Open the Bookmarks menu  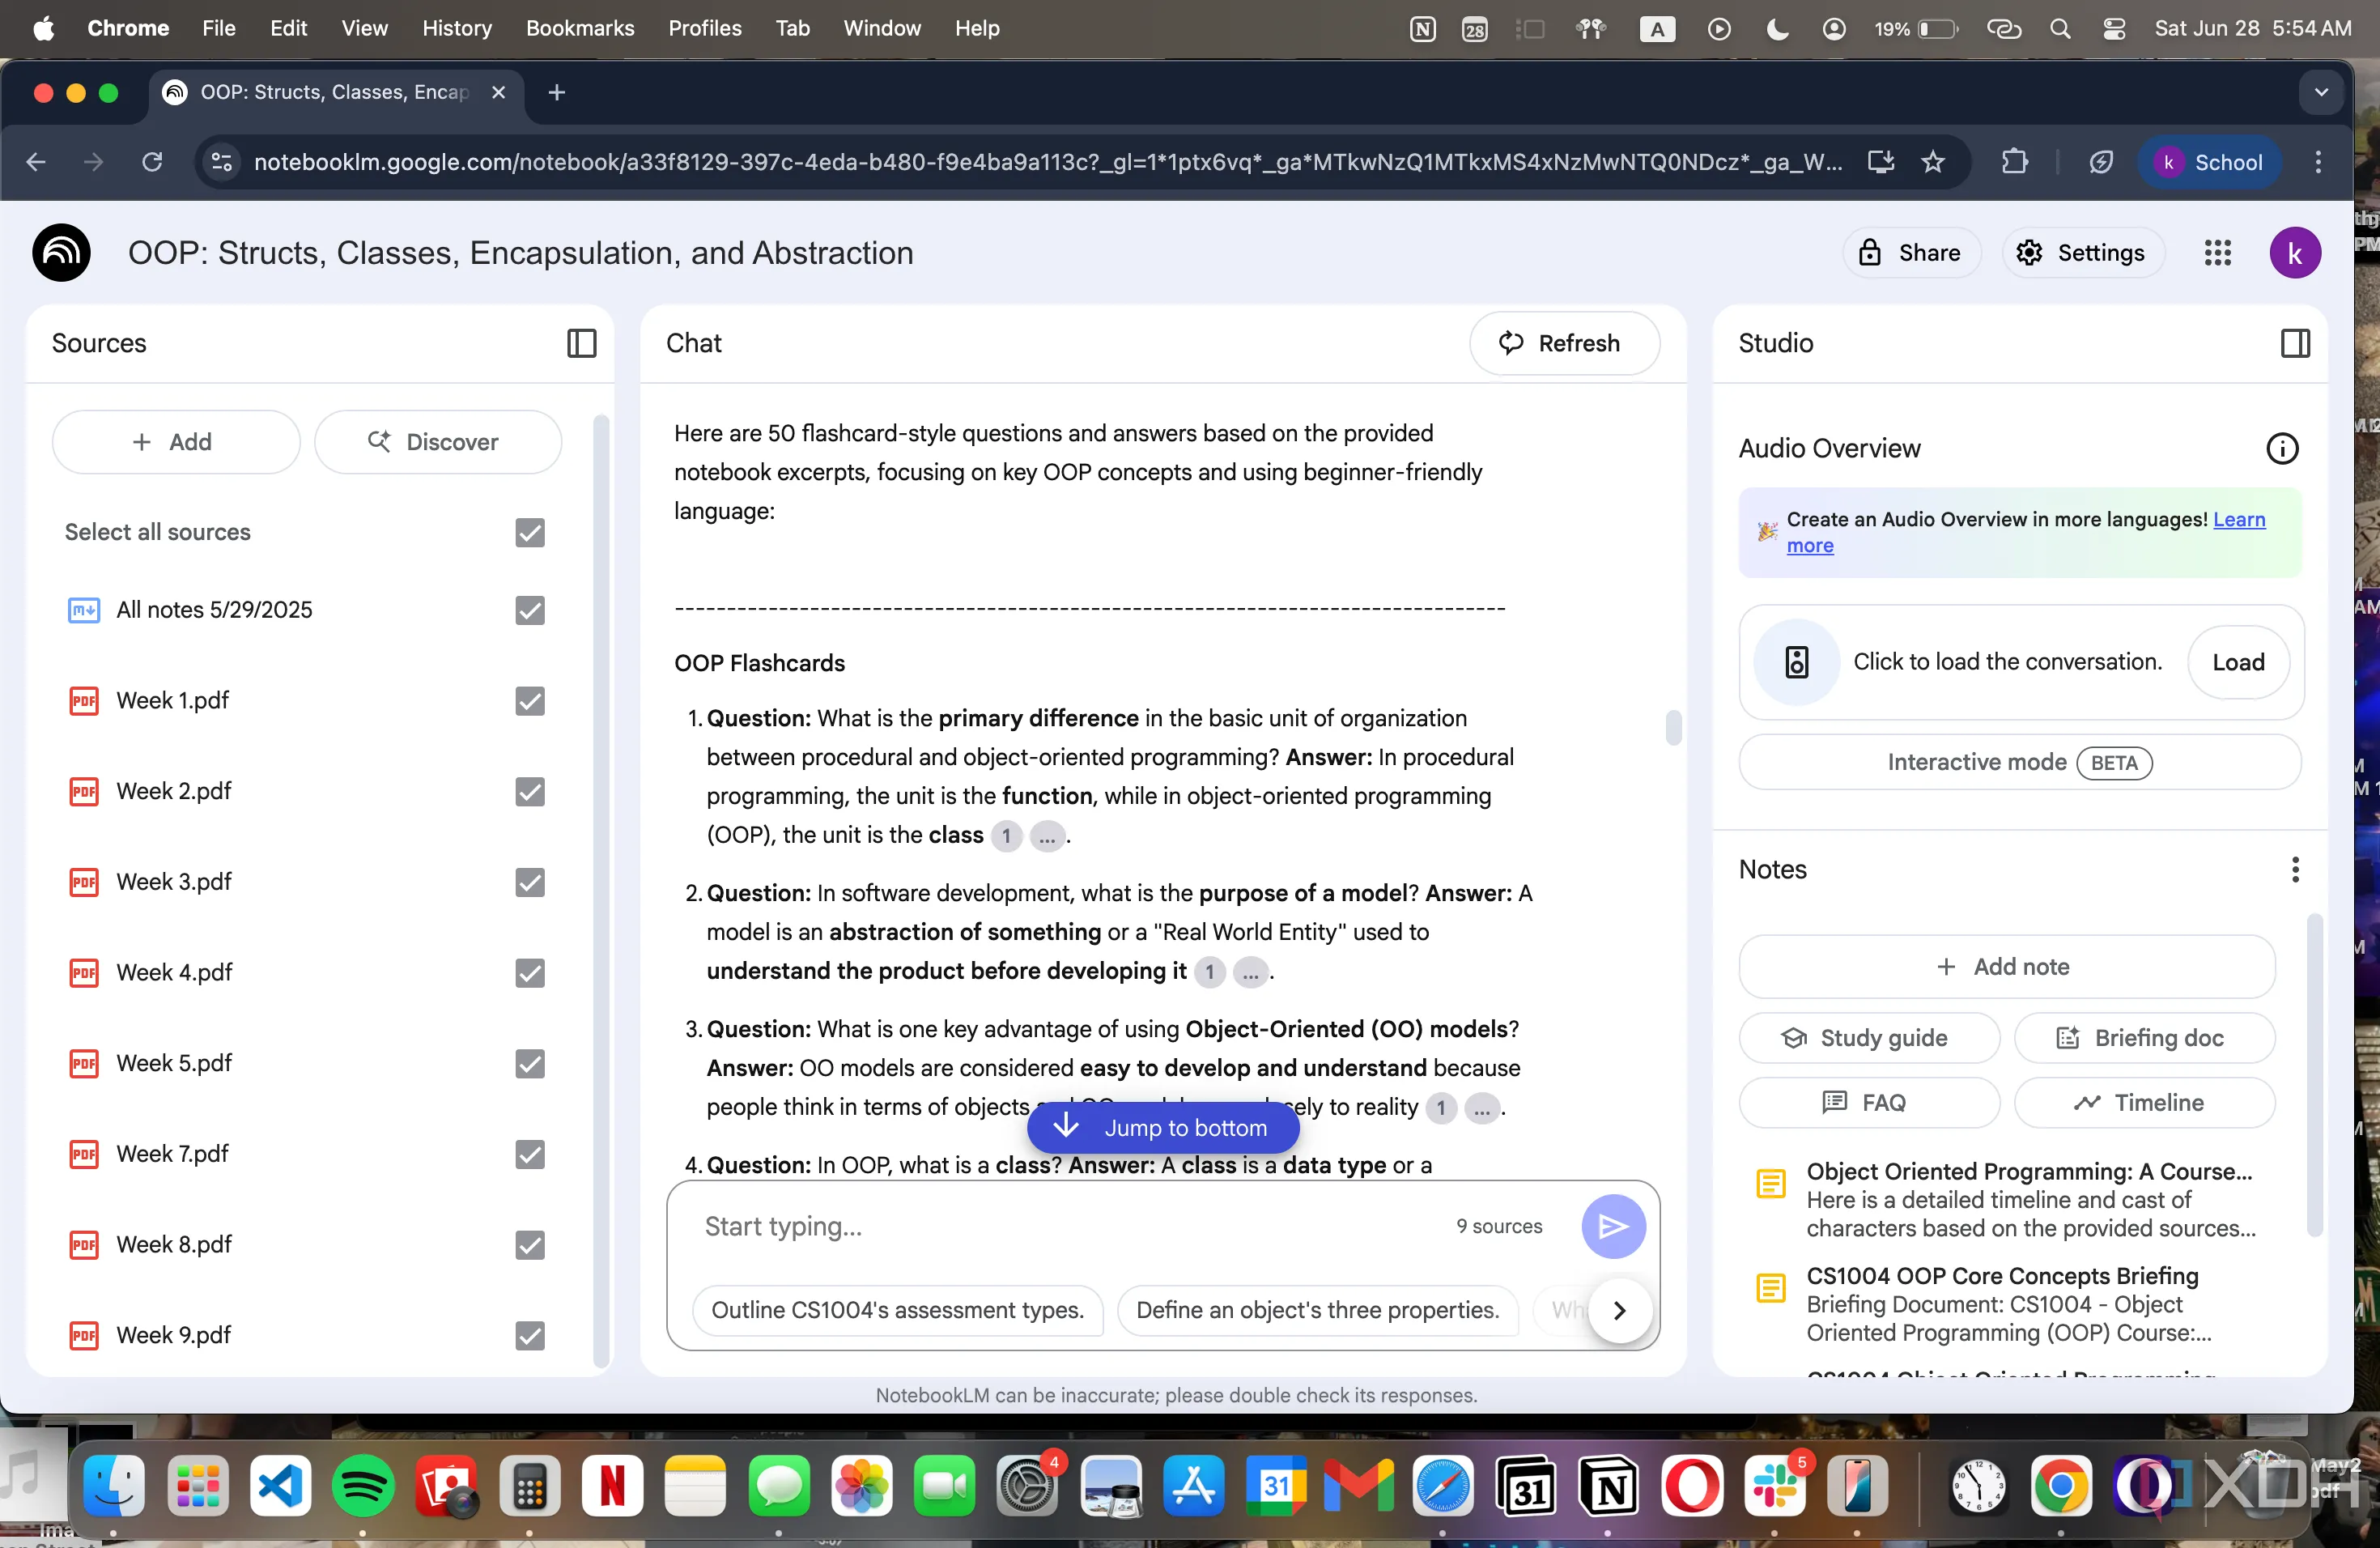pos(580,28)
